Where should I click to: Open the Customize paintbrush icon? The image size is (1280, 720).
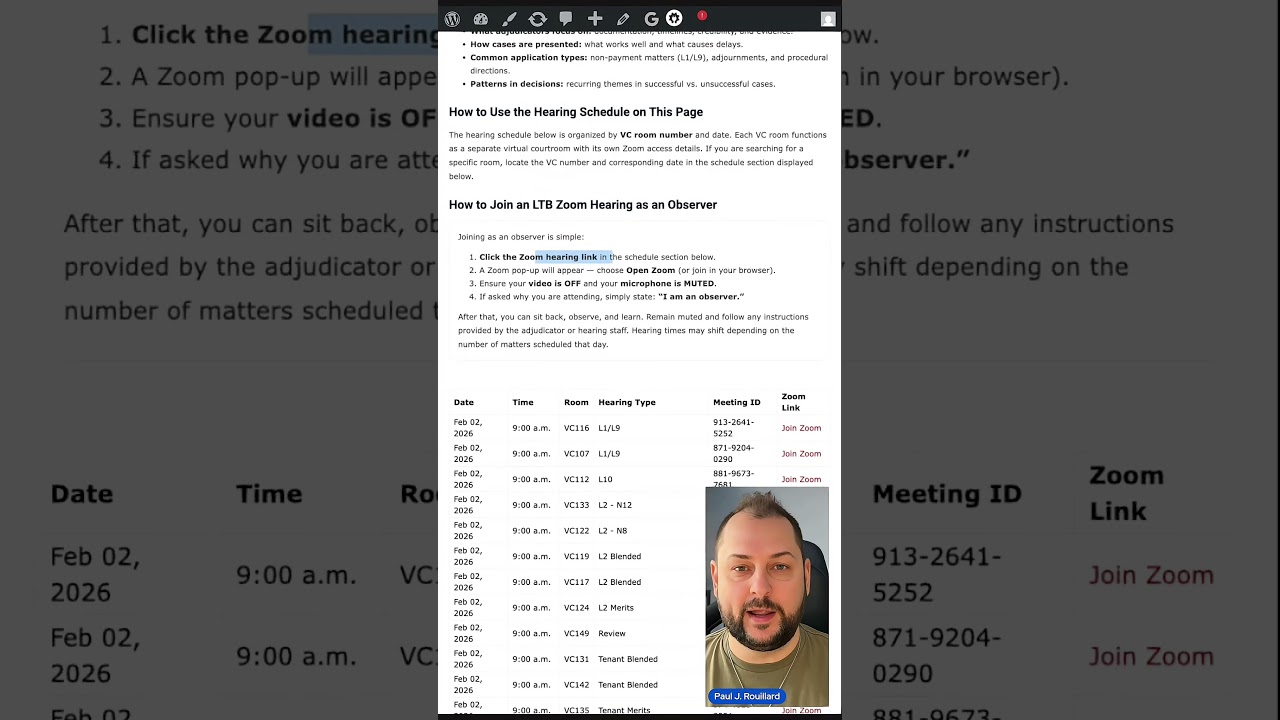pyautogui.click(x=509, y=19)
